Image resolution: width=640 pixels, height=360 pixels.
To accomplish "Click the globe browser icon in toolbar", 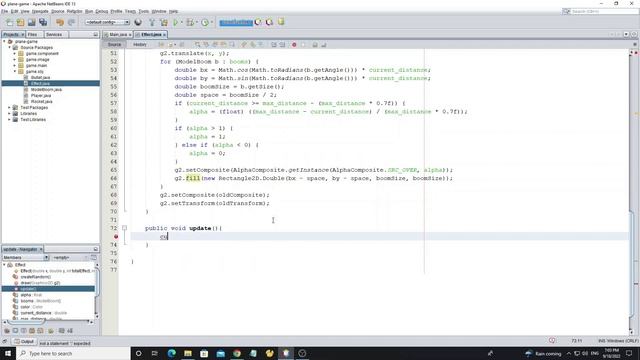I will [138, 22].
